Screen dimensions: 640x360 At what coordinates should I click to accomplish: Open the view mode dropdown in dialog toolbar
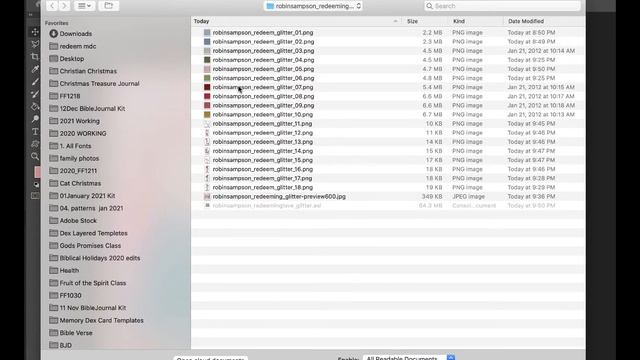[x=84, y=6]
